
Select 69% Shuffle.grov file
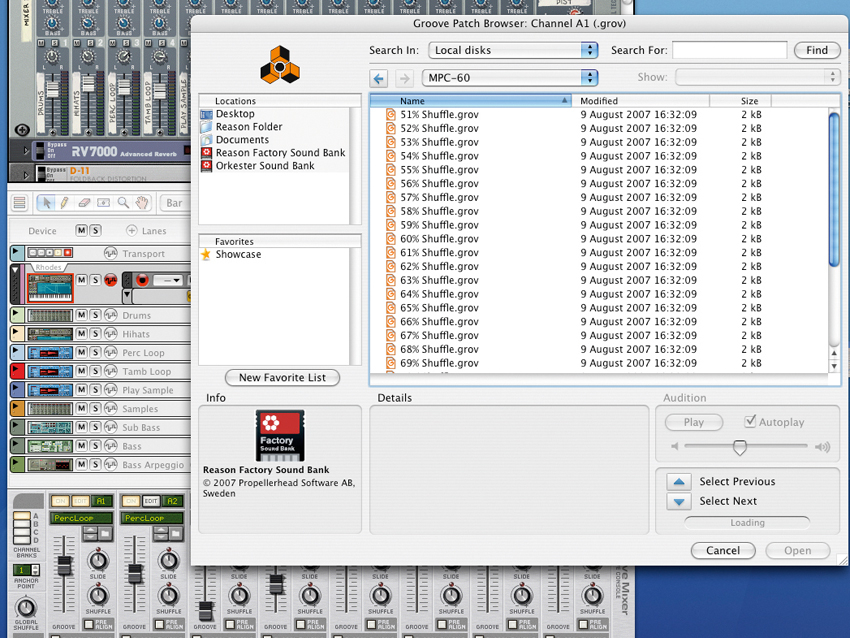(x=599, y=363)
